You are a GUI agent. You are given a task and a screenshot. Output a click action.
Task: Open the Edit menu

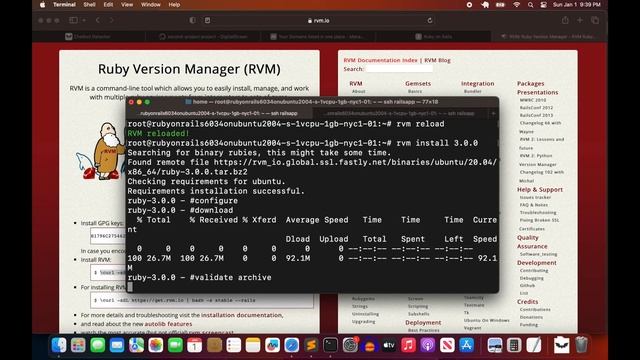pyautogui.click(x=108, y=5)
